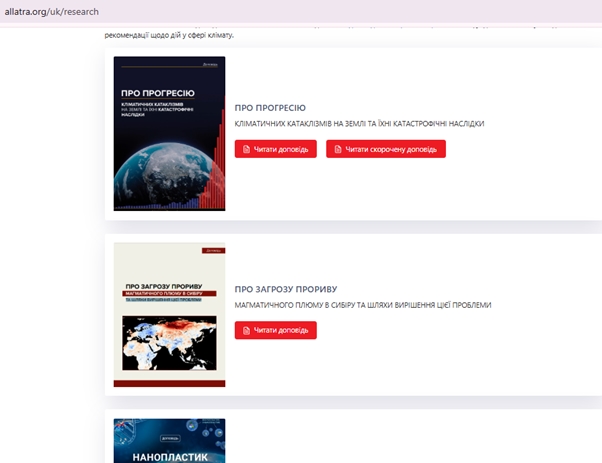Select subtitle "Кліматичних катаклізмів на Землі" text
This screenshot has width=602, height=463.
(359, 124)
